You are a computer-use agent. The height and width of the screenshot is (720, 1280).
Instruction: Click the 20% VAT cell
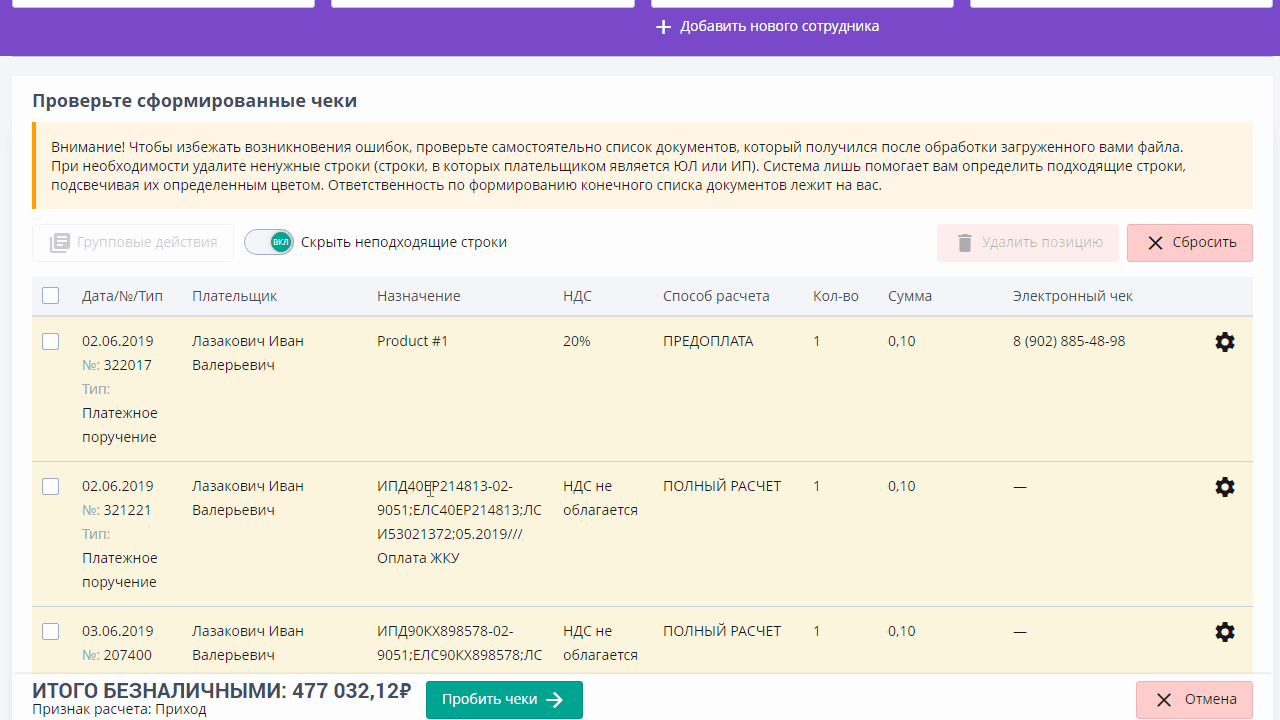point(577,341)
